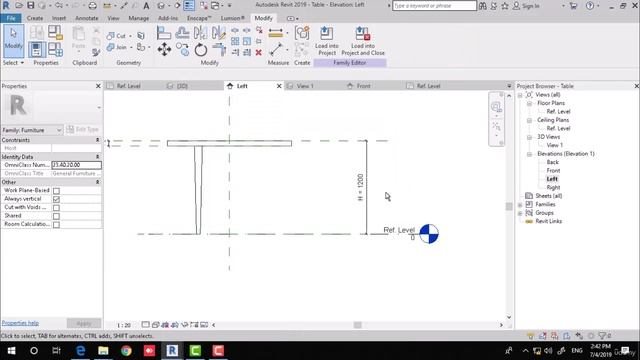Select the Array tool
The image size is (640, 360).
235,41
